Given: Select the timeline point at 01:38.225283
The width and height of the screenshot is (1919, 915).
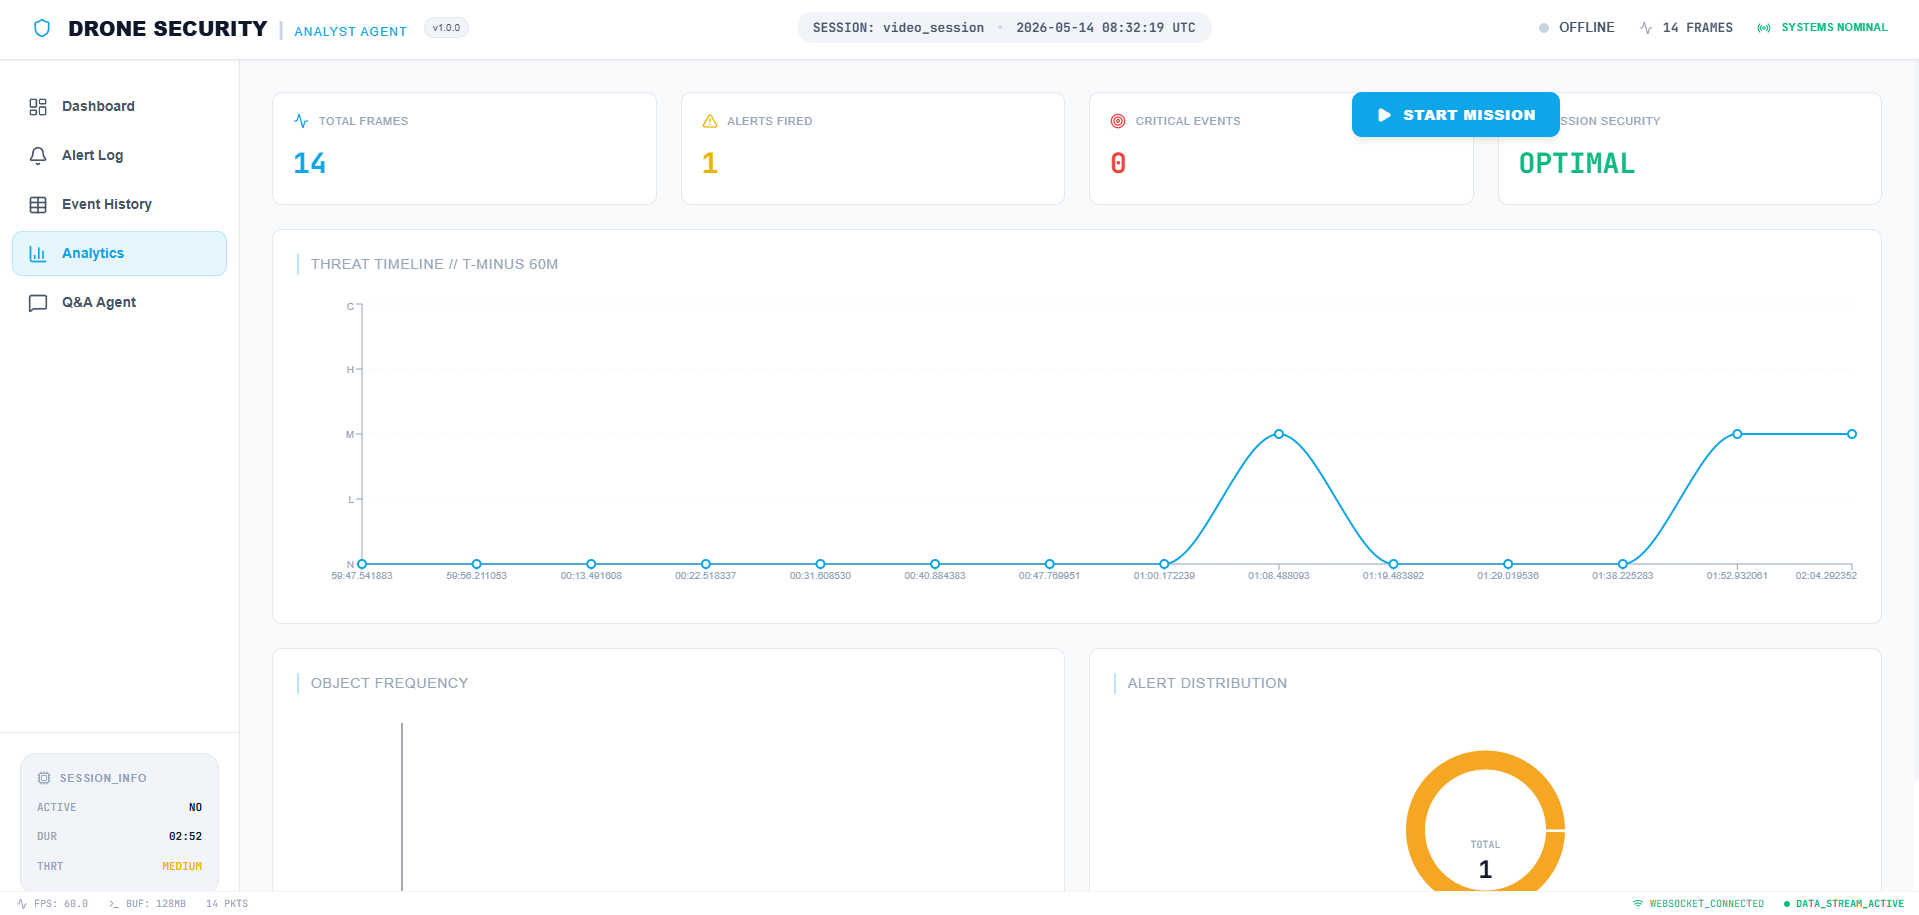Looking at the screenshot, I should [1622, 564].
